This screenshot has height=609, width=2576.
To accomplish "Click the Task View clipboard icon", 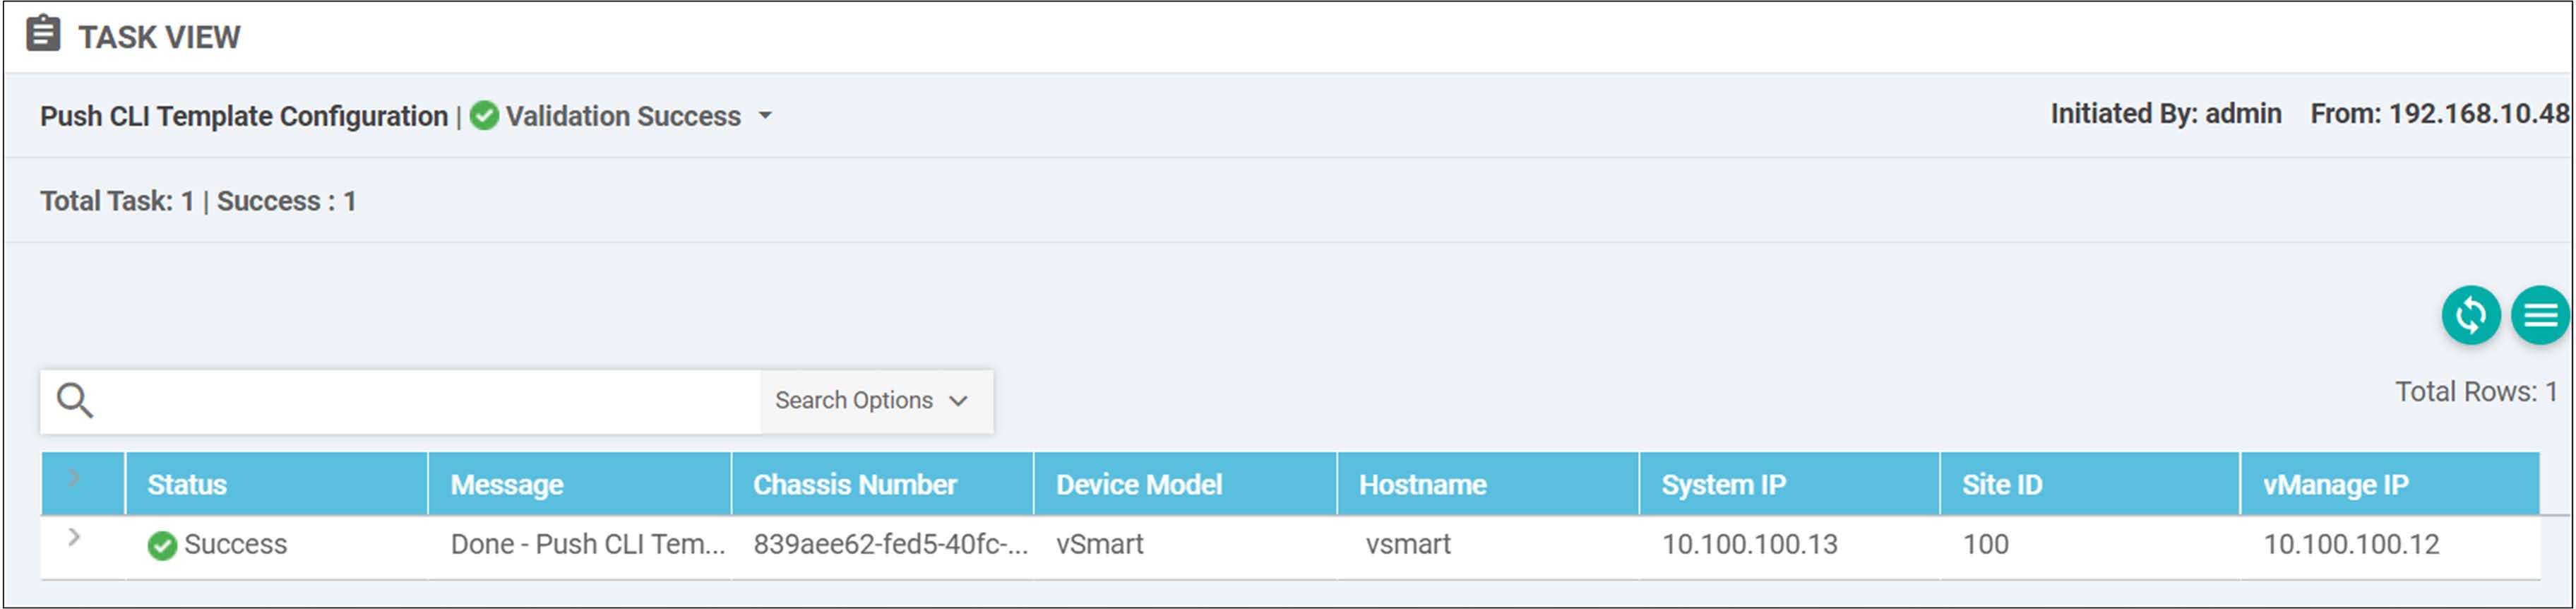I will click(43, 34).
